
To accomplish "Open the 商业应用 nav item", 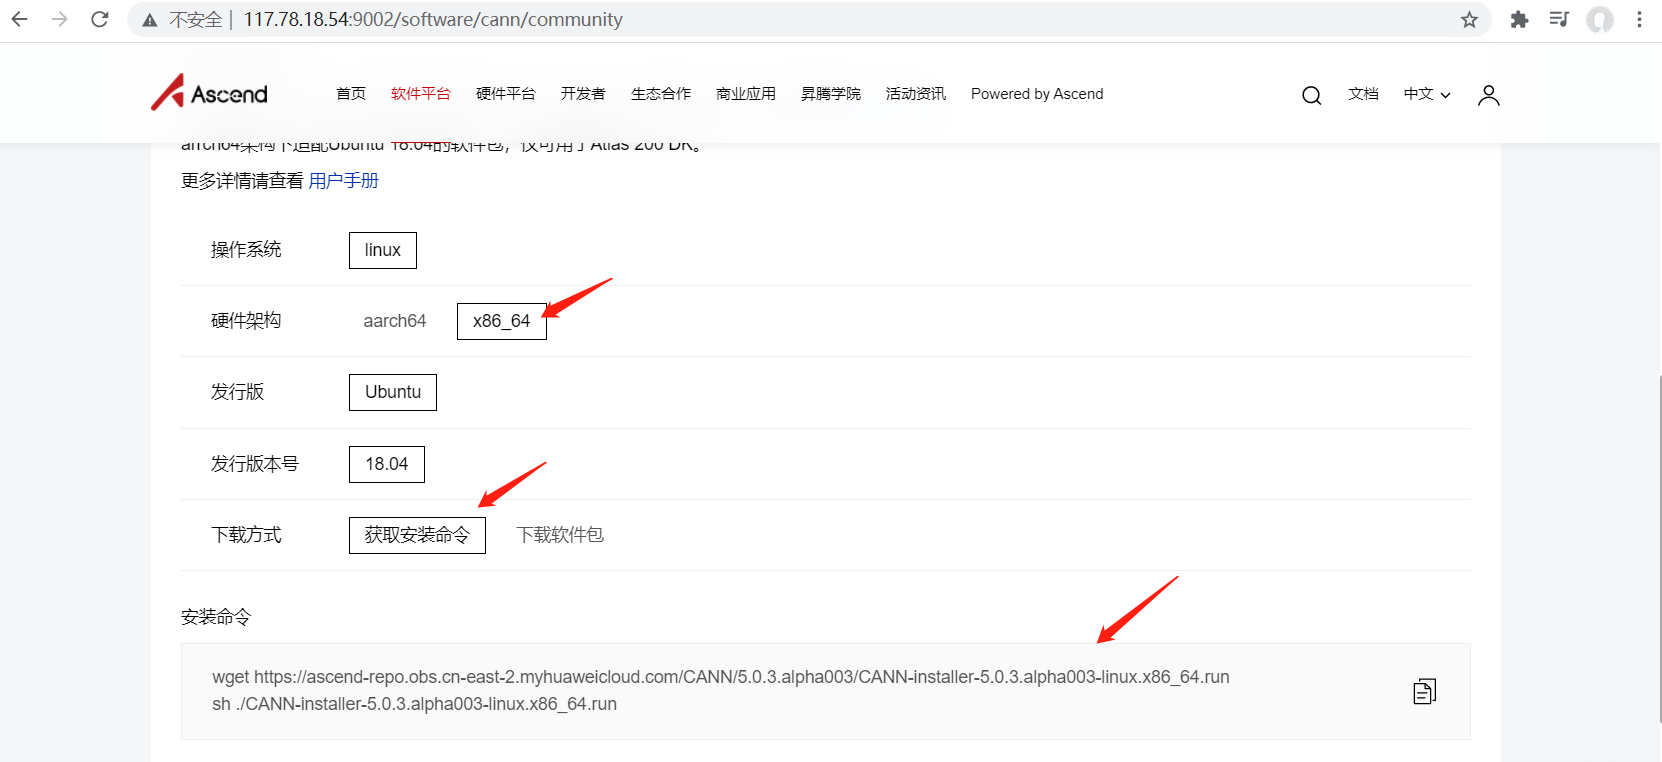I will point(746,94).
